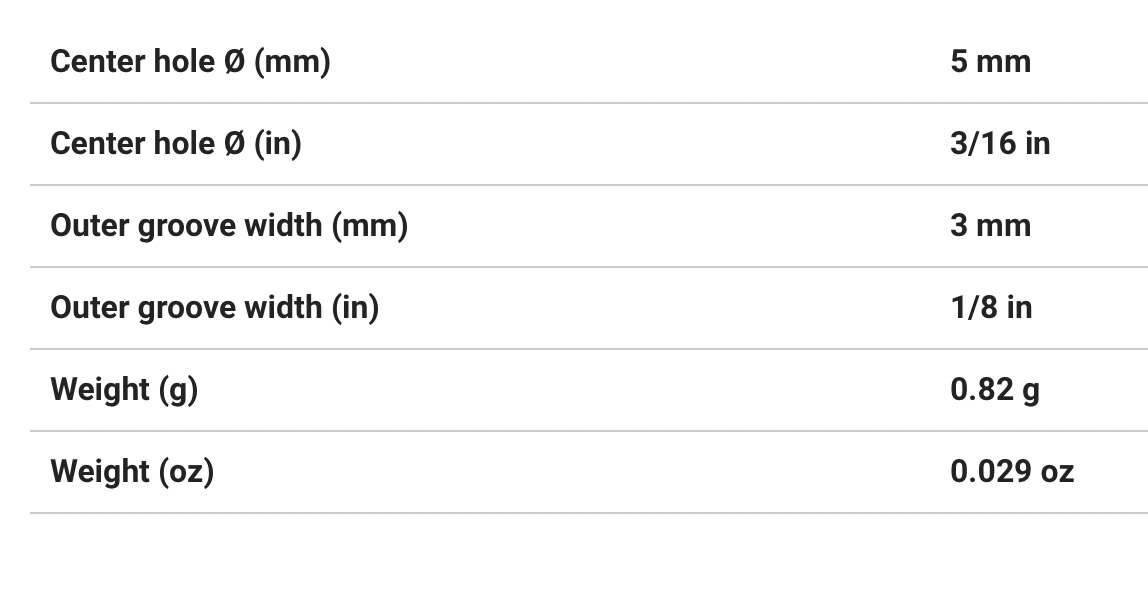
Task: Click the "(oz)" unit in Weight label
Action: coord(186,472)
